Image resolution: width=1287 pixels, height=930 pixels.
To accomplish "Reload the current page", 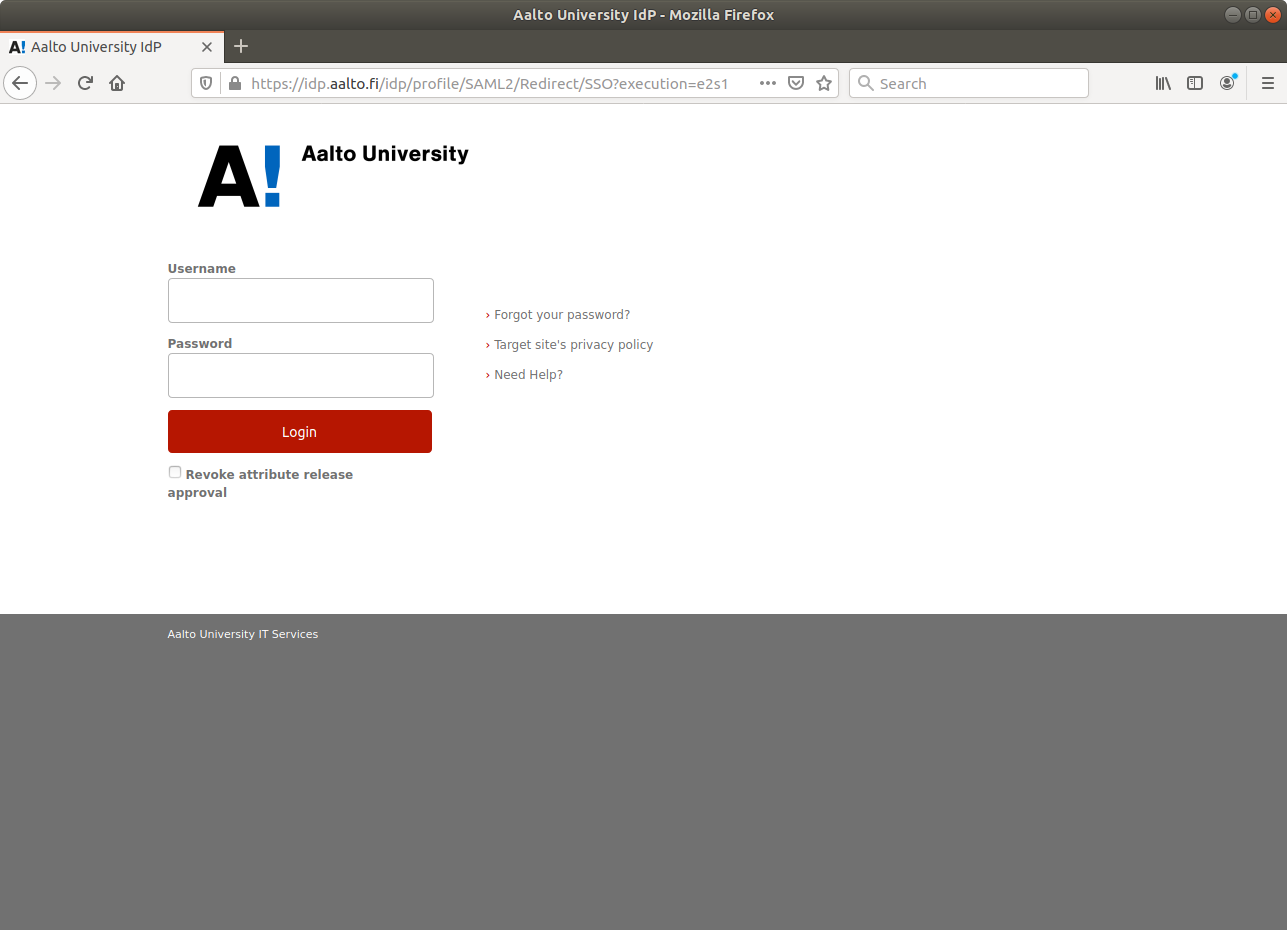I will (x=85, y=83).
